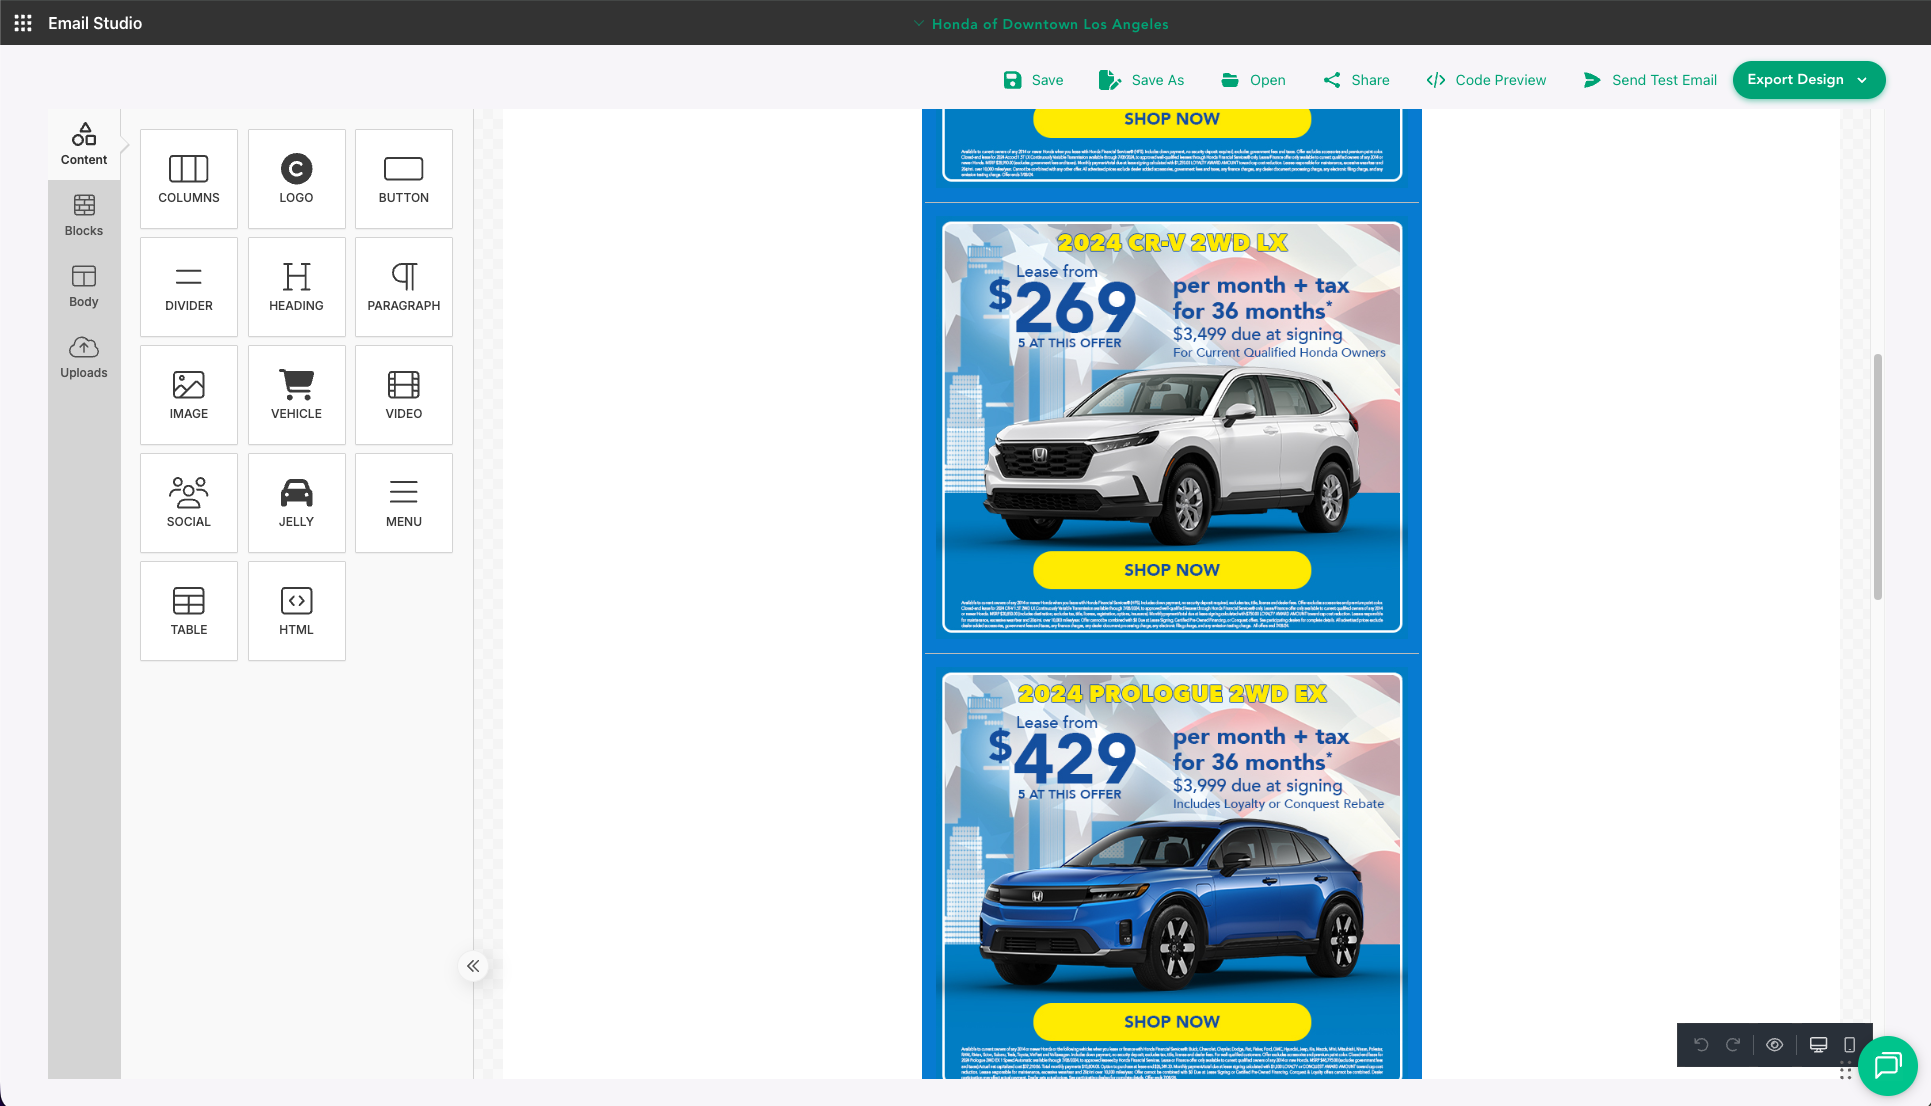Save the email design
This screenshot has width=1931, height=1106.
pyautogui.click(x=1033, y=80)
